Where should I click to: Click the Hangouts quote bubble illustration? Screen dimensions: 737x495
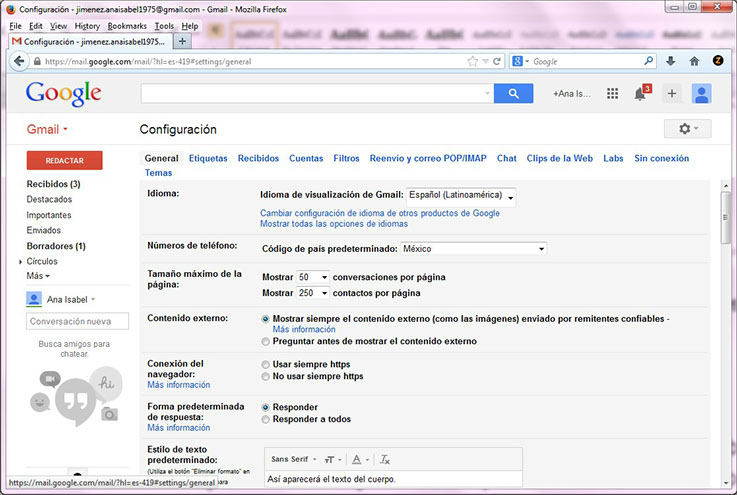tap(75, 402)
